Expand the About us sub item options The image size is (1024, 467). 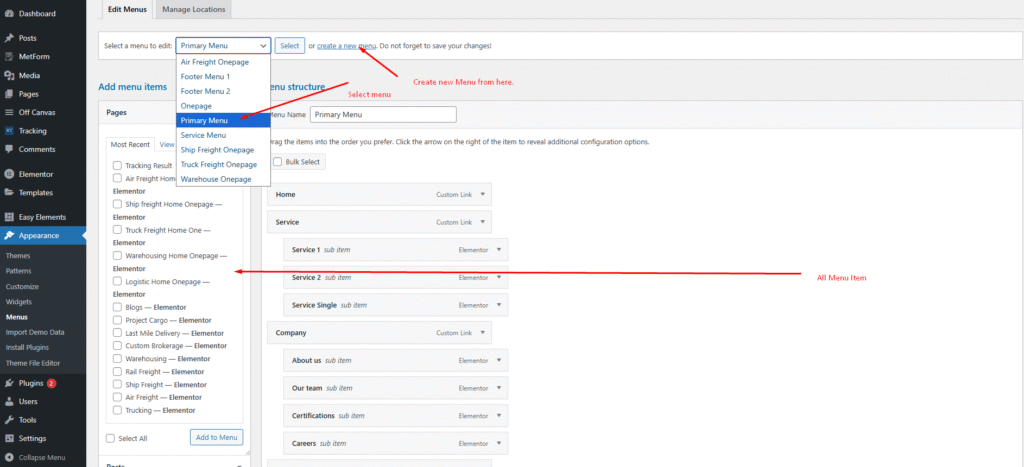(500, 360)
